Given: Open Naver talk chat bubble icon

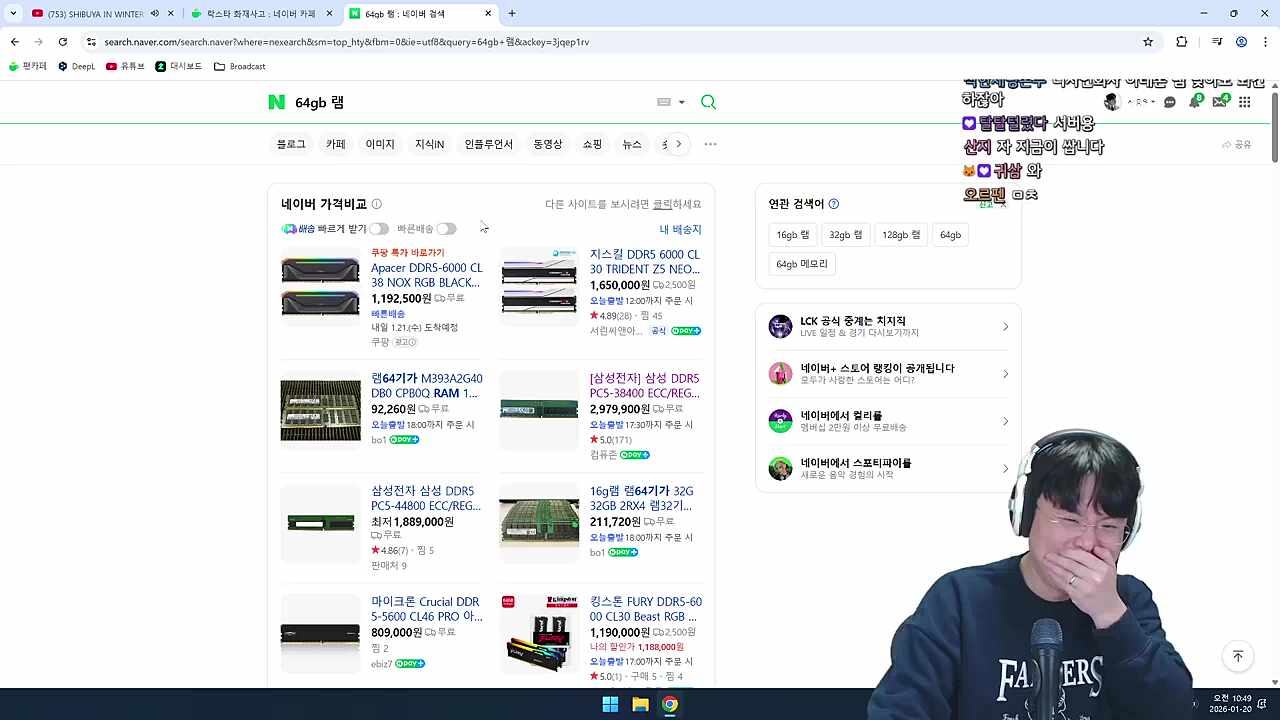Looking at the screenshot, I should point(1169,102).
